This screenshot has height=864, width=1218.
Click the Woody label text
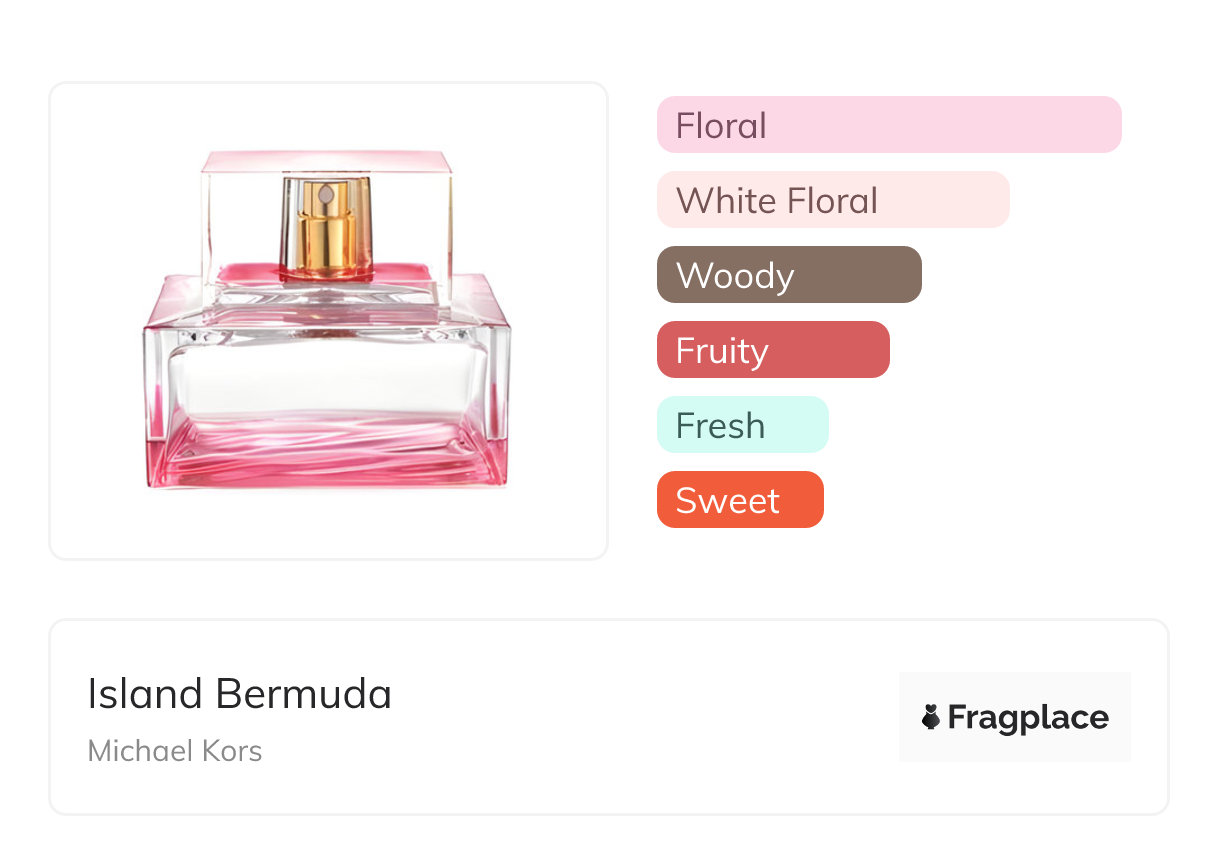(734, 276)
